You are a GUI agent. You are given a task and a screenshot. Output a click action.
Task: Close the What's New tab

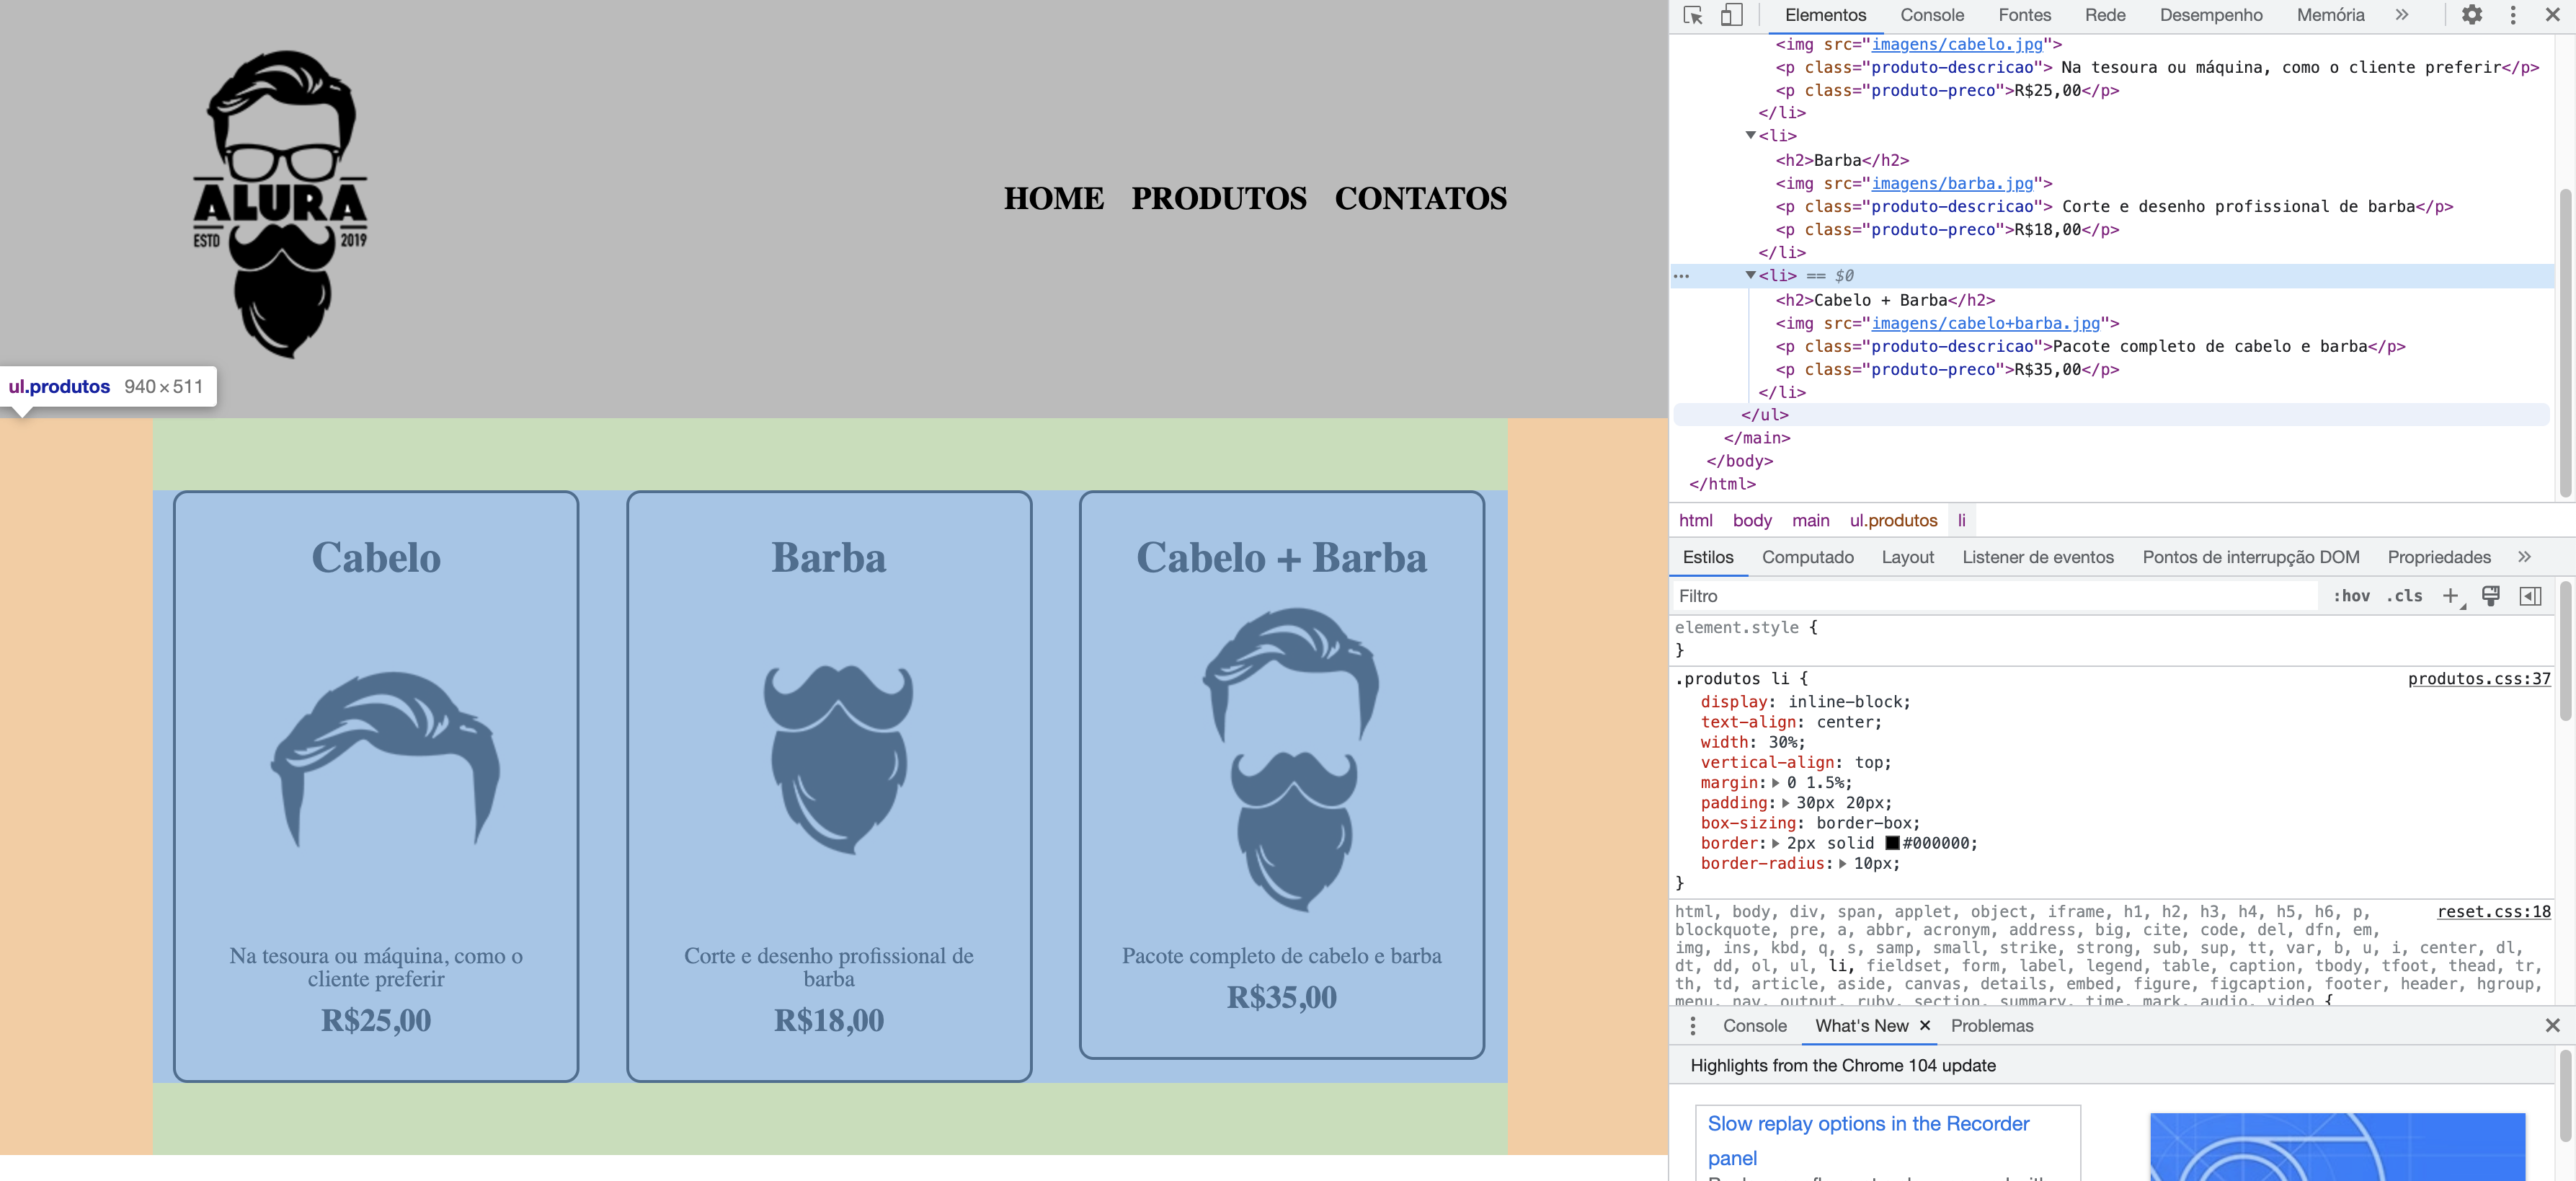point(1925,1026)
